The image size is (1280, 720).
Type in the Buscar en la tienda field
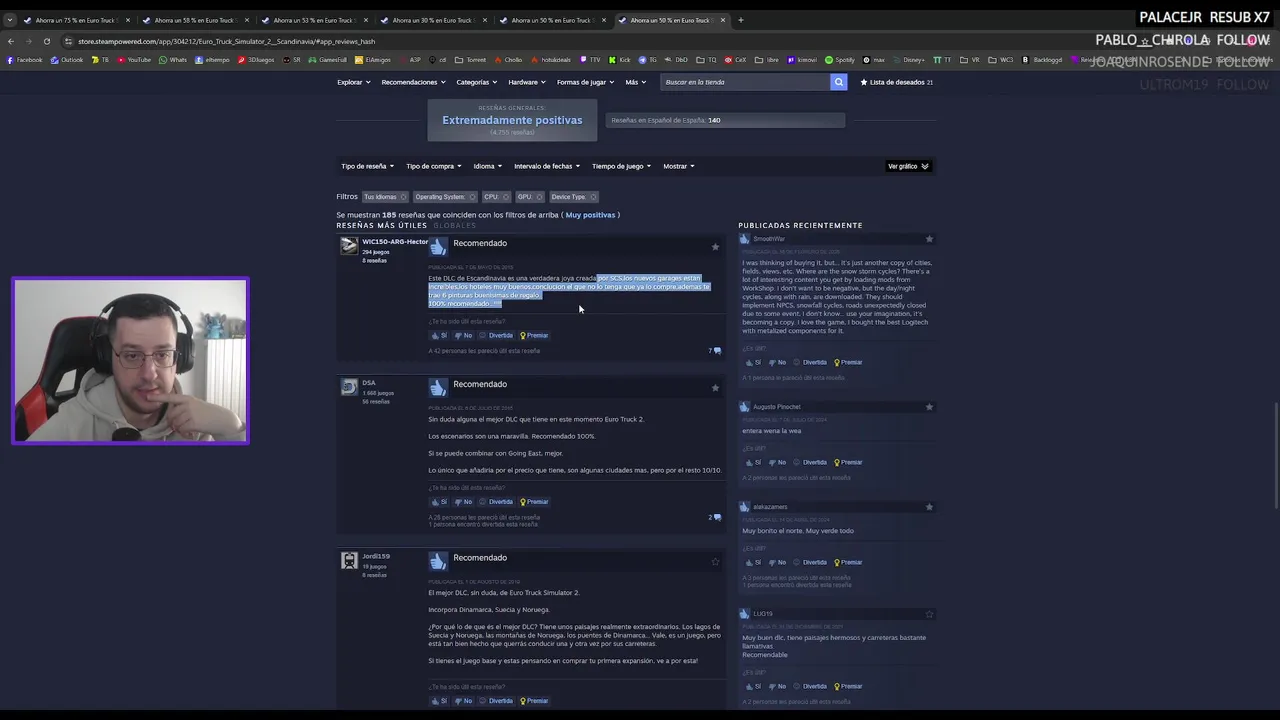click(745, 82)
